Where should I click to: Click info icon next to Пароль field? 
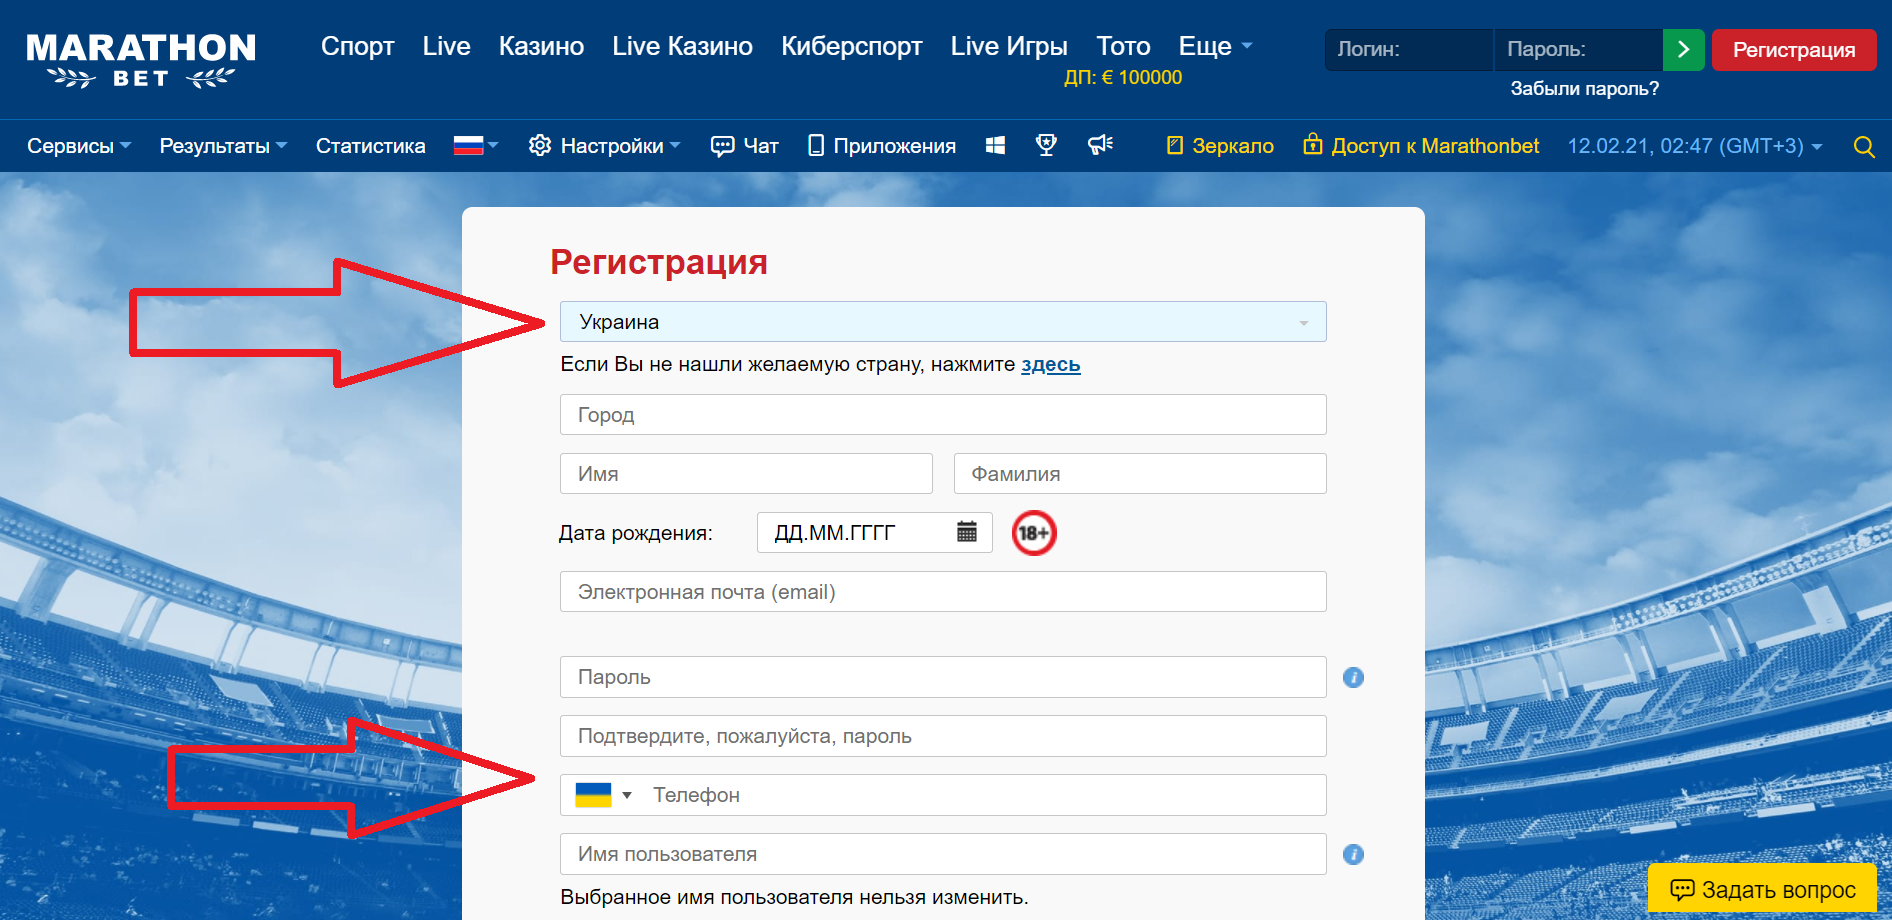tap(1353, 678)
